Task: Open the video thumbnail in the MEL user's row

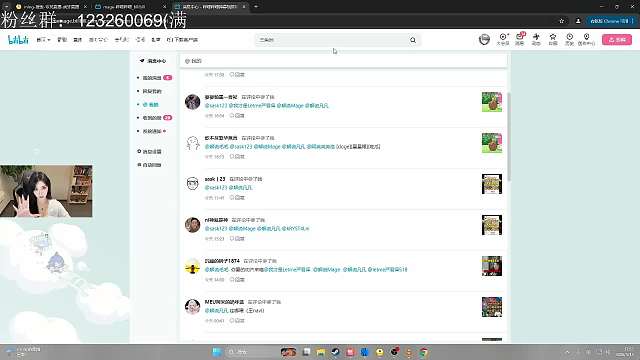Action: [492, 307]
